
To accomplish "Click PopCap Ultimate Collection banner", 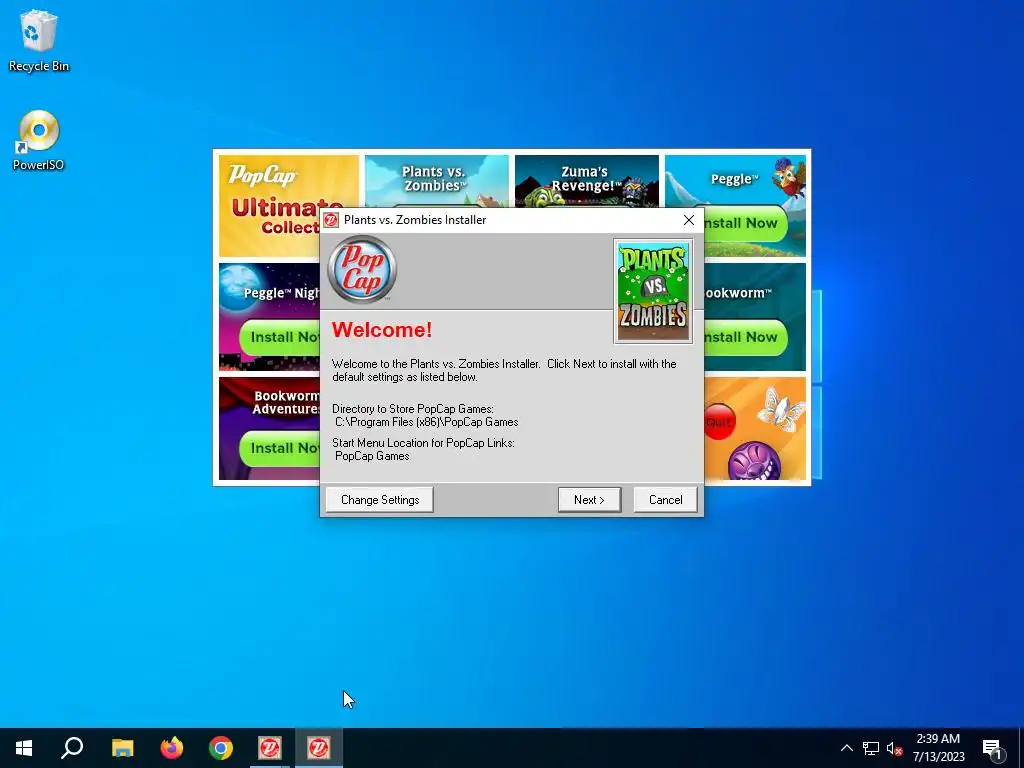I will [x=289, y=206].
